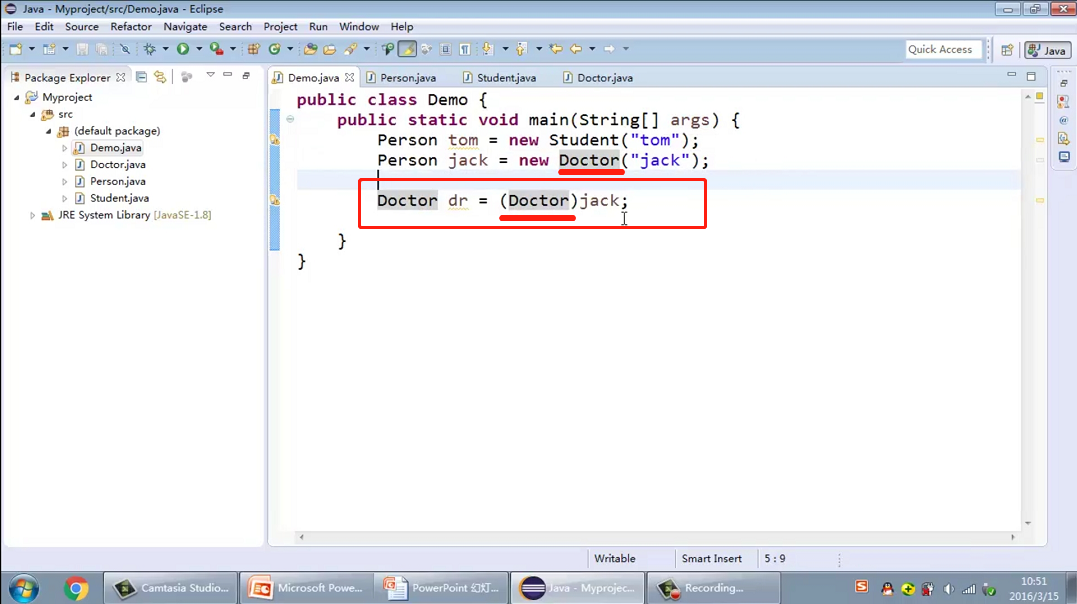1077x604 pixels.
Task: Maximize the editor area
Action: click(1031, 76)
